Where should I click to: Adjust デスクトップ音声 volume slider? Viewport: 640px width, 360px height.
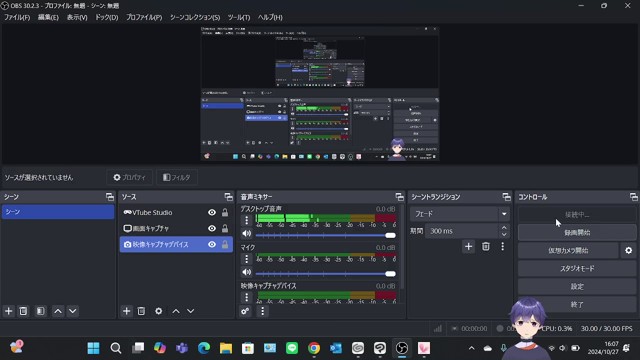pyautogui.click(x=325, y=235)
